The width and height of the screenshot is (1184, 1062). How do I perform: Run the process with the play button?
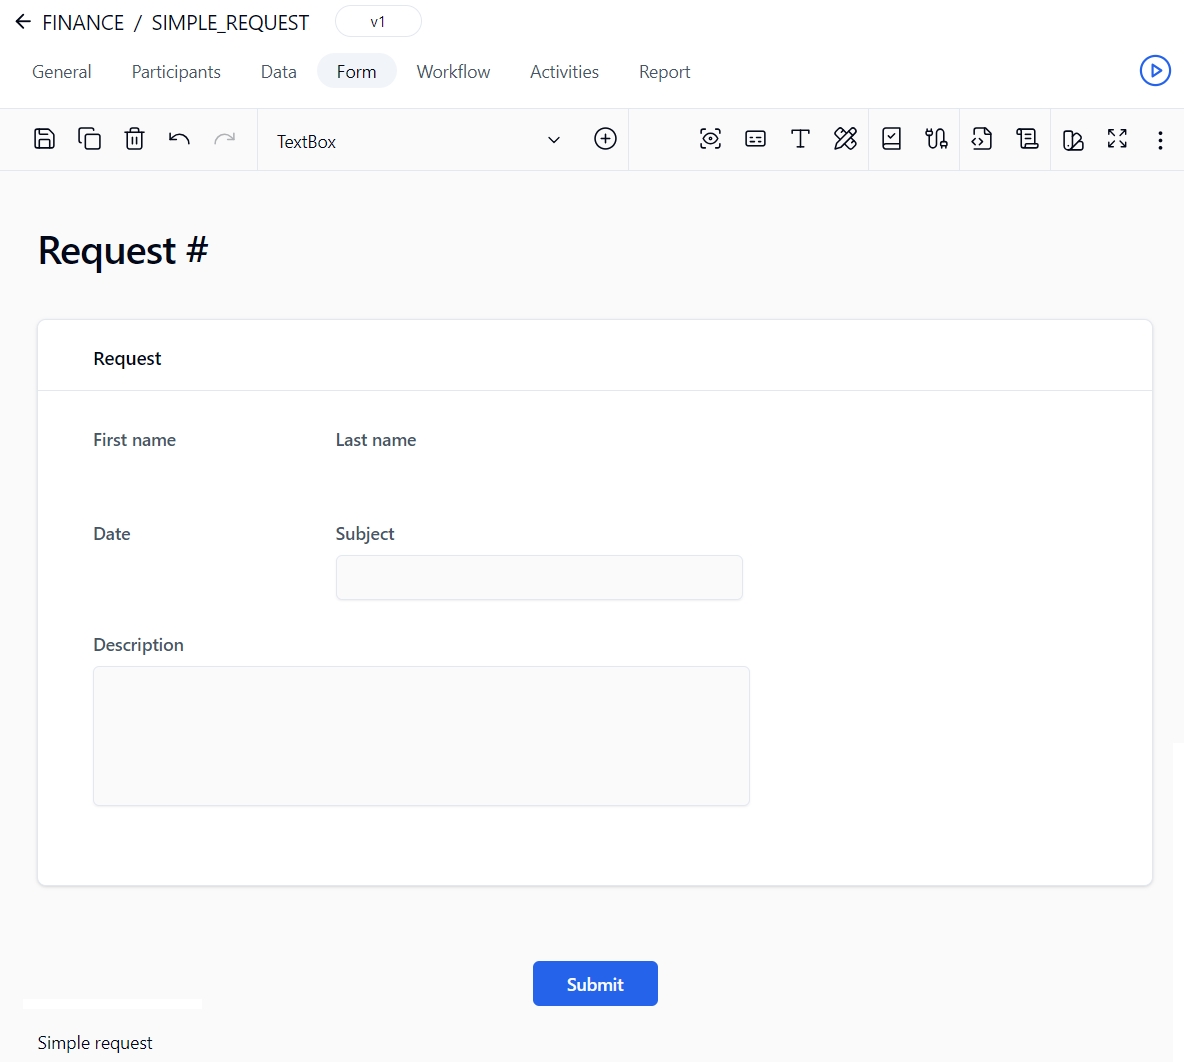[1155, 70]
